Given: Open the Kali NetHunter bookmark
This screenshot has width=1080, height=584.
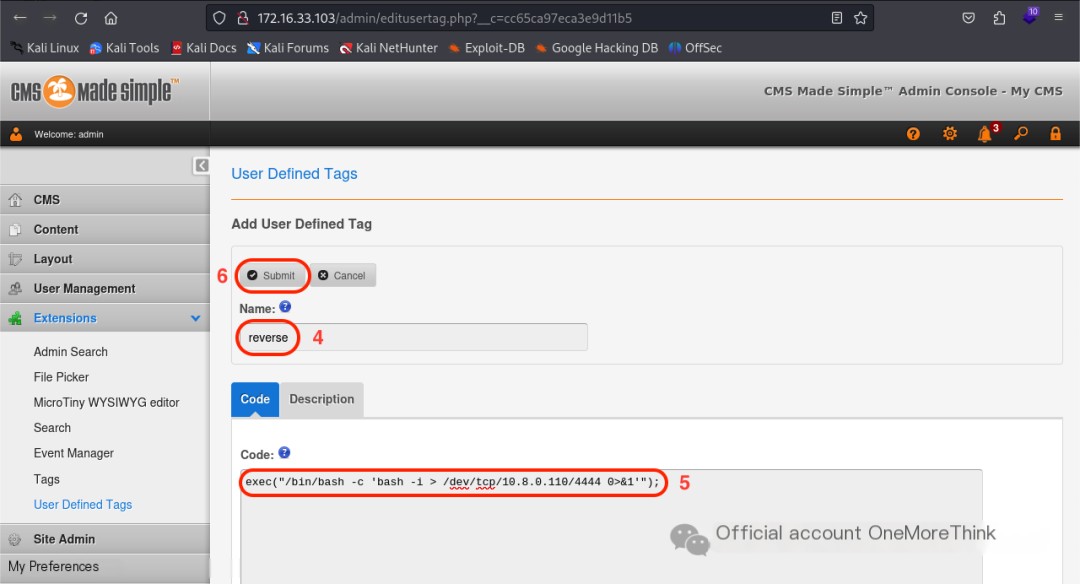Looking at the screenshot, I should tap(388, 48).
